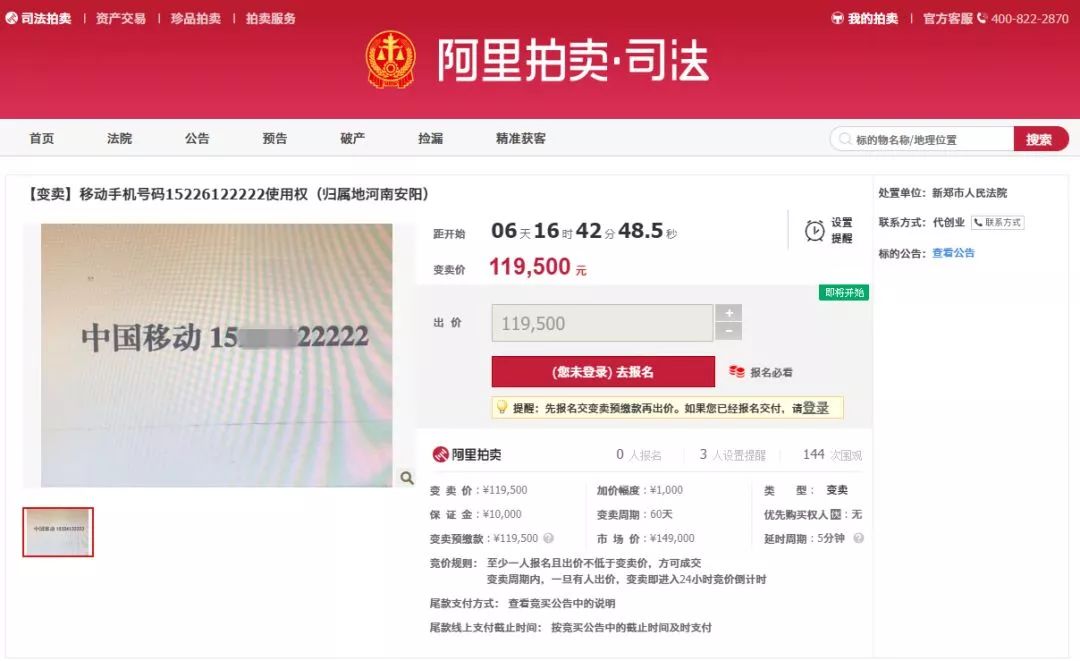
Task: Open the 破产 navigation tab
Action: (x=353, y=138)
